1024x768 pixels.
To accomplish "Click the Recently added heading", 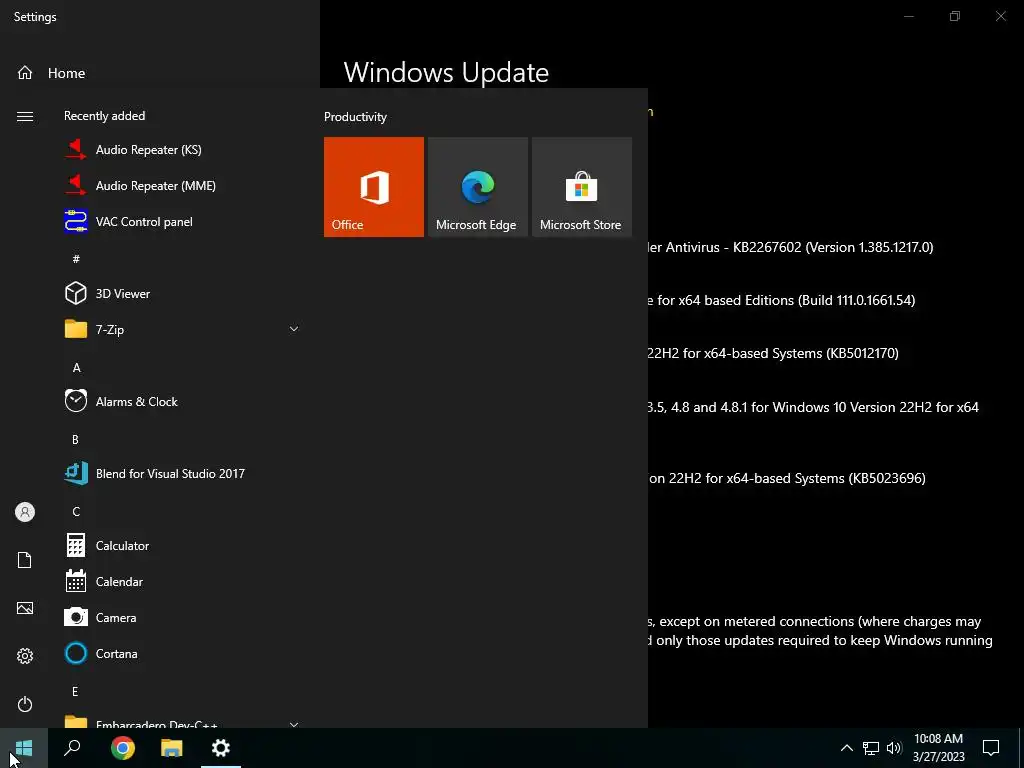I will pyautogui.click(x=104, y=116).
